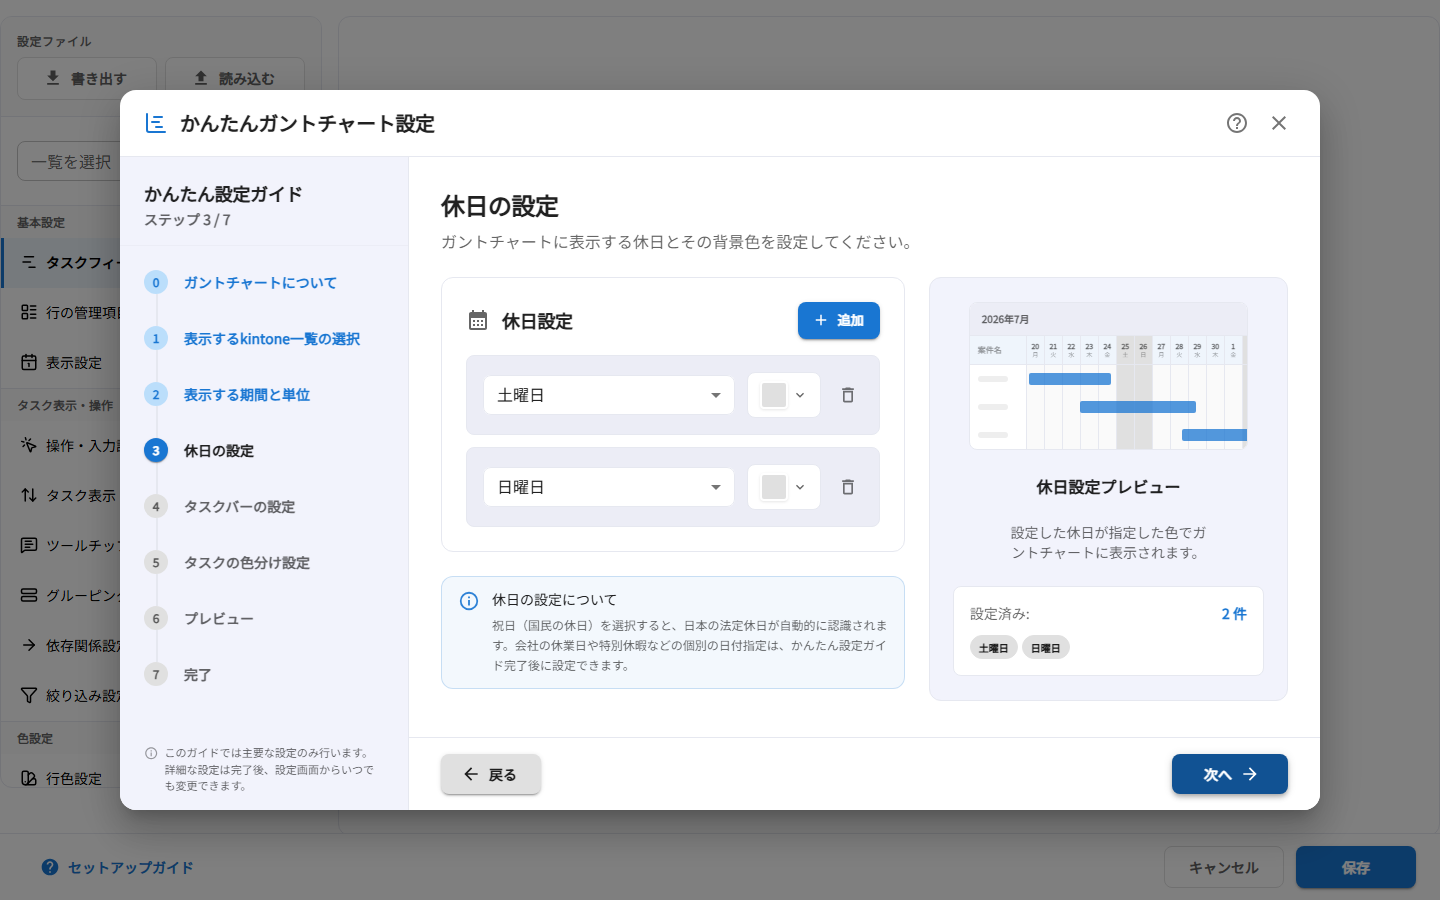Click the Gantt chart logo icon in dialog title
Image resolution: width=1440 pixels, height=900 pixels.
coord(156,123)
